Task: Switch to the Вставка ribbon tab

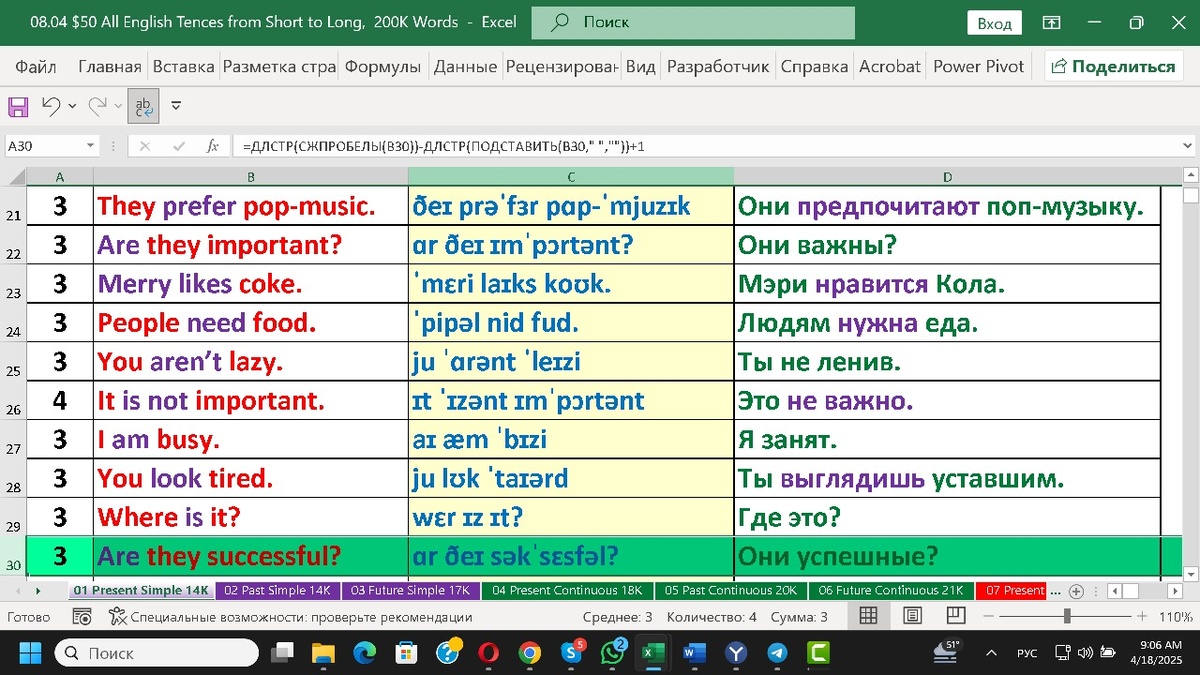Action: tap(183, 67)
